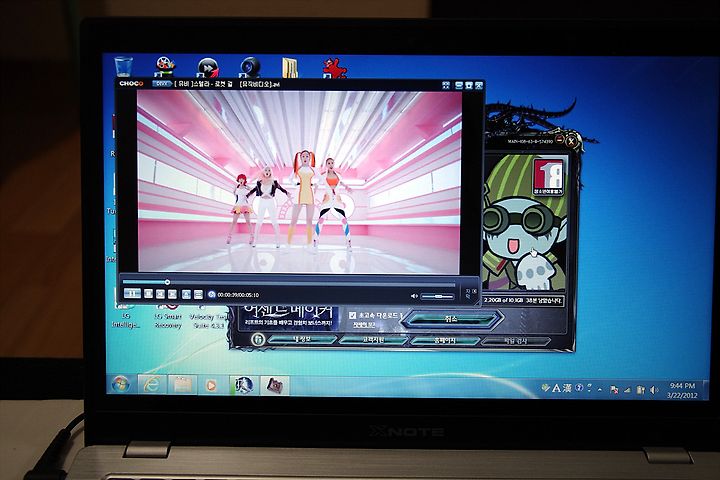Open the LG Smart Recovery shortcut
Viewport: 720px width, 480px height.
click(x=168, y=317)
